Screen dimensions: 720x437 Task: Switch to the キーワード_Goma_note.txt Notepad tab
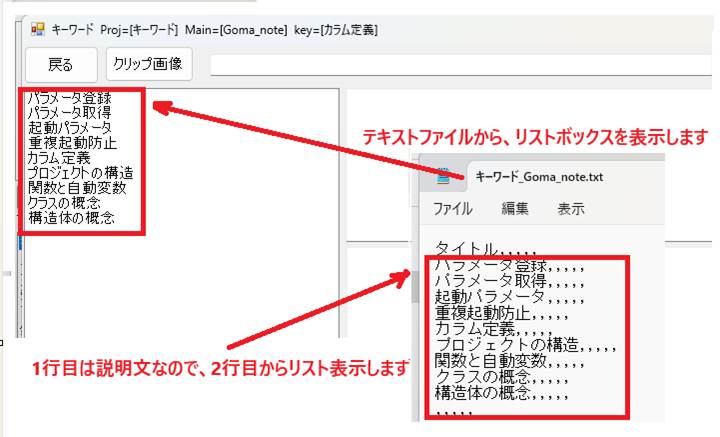click(539, 177)
